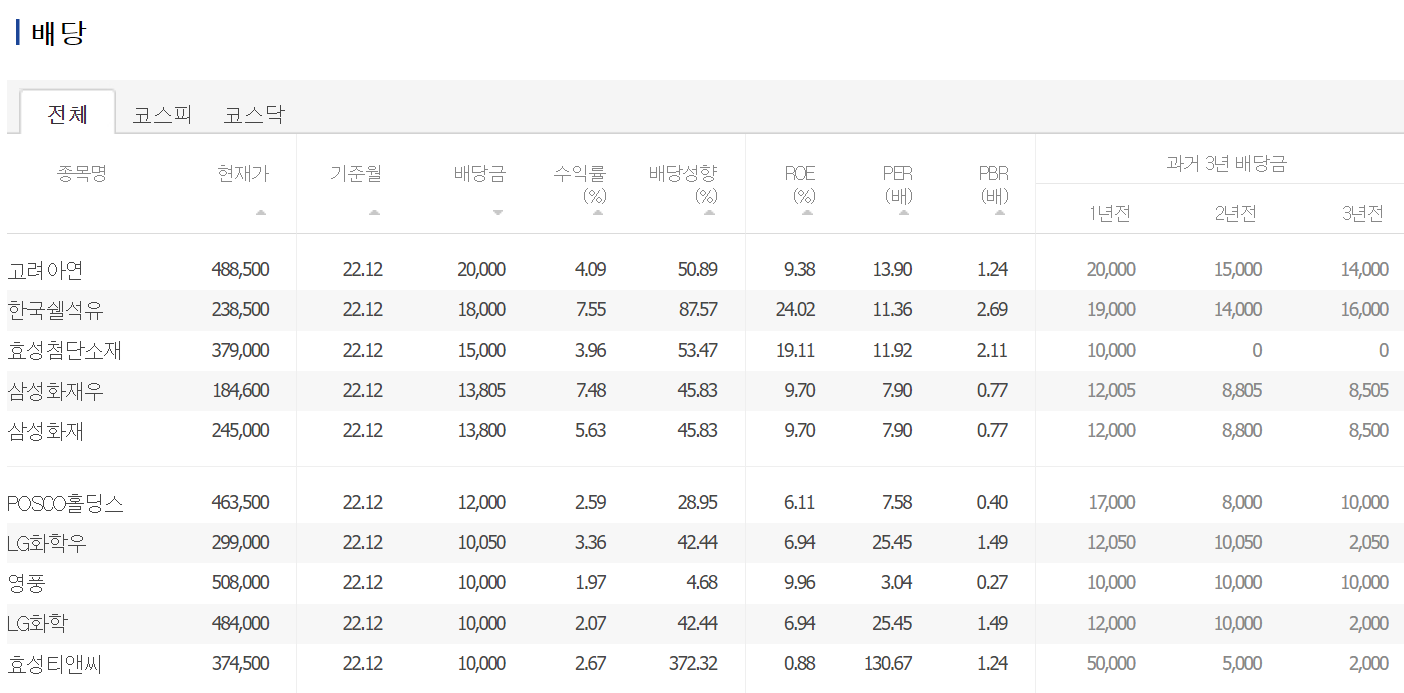1404x693 pixels.
Task: Switch to the 코스피 tab
Action: point(162,115)
